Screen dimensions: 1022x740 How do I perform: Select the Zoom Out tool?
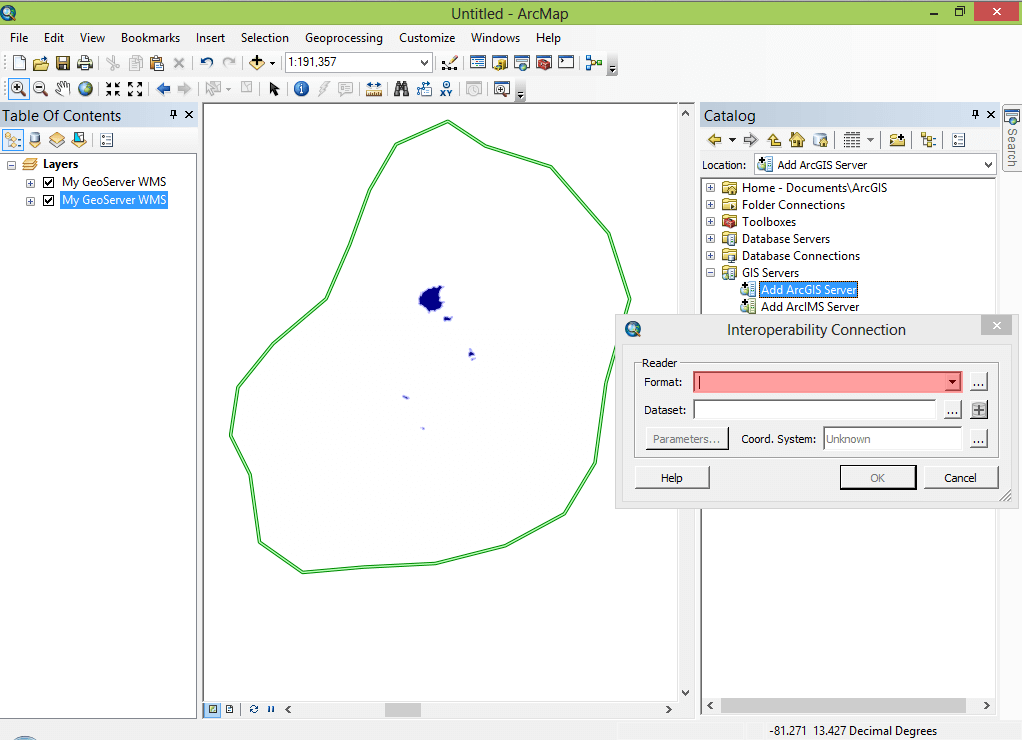(x=40, y=89)
